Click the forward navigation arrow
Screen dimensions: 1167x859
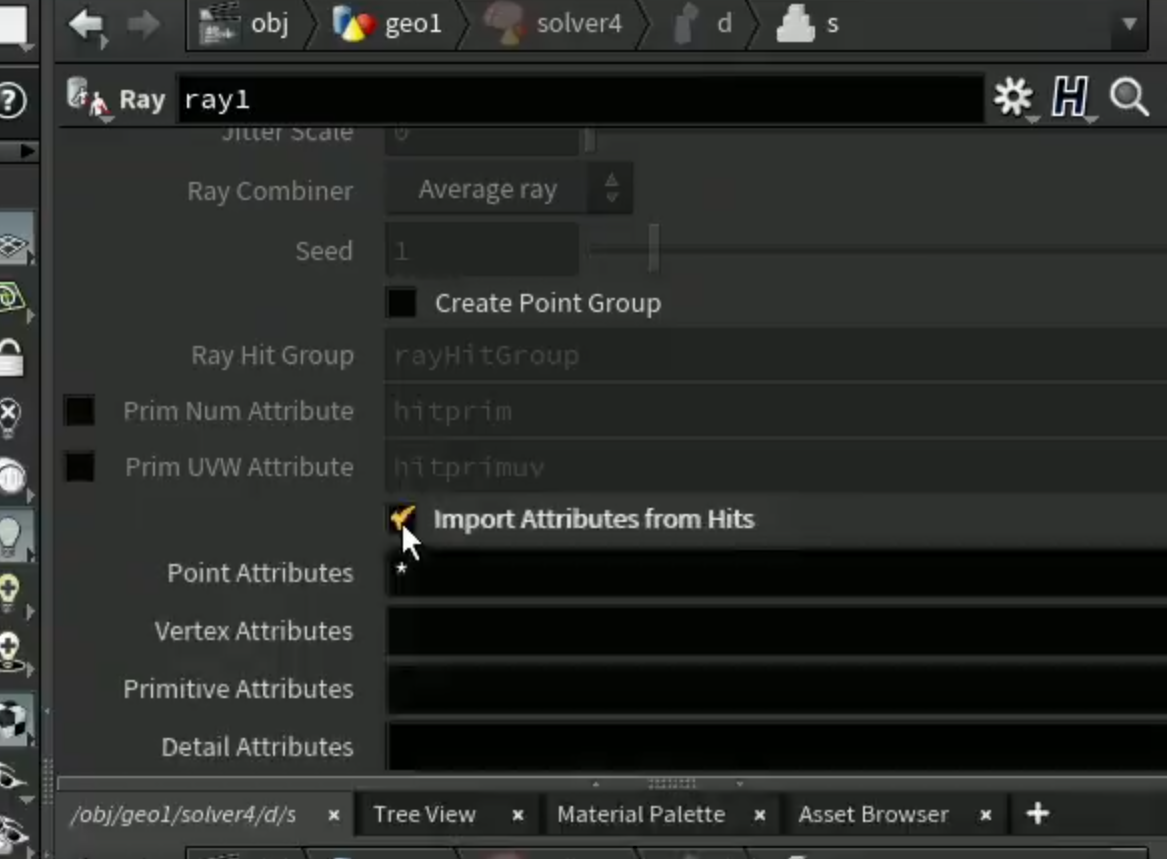click(144, 25)
